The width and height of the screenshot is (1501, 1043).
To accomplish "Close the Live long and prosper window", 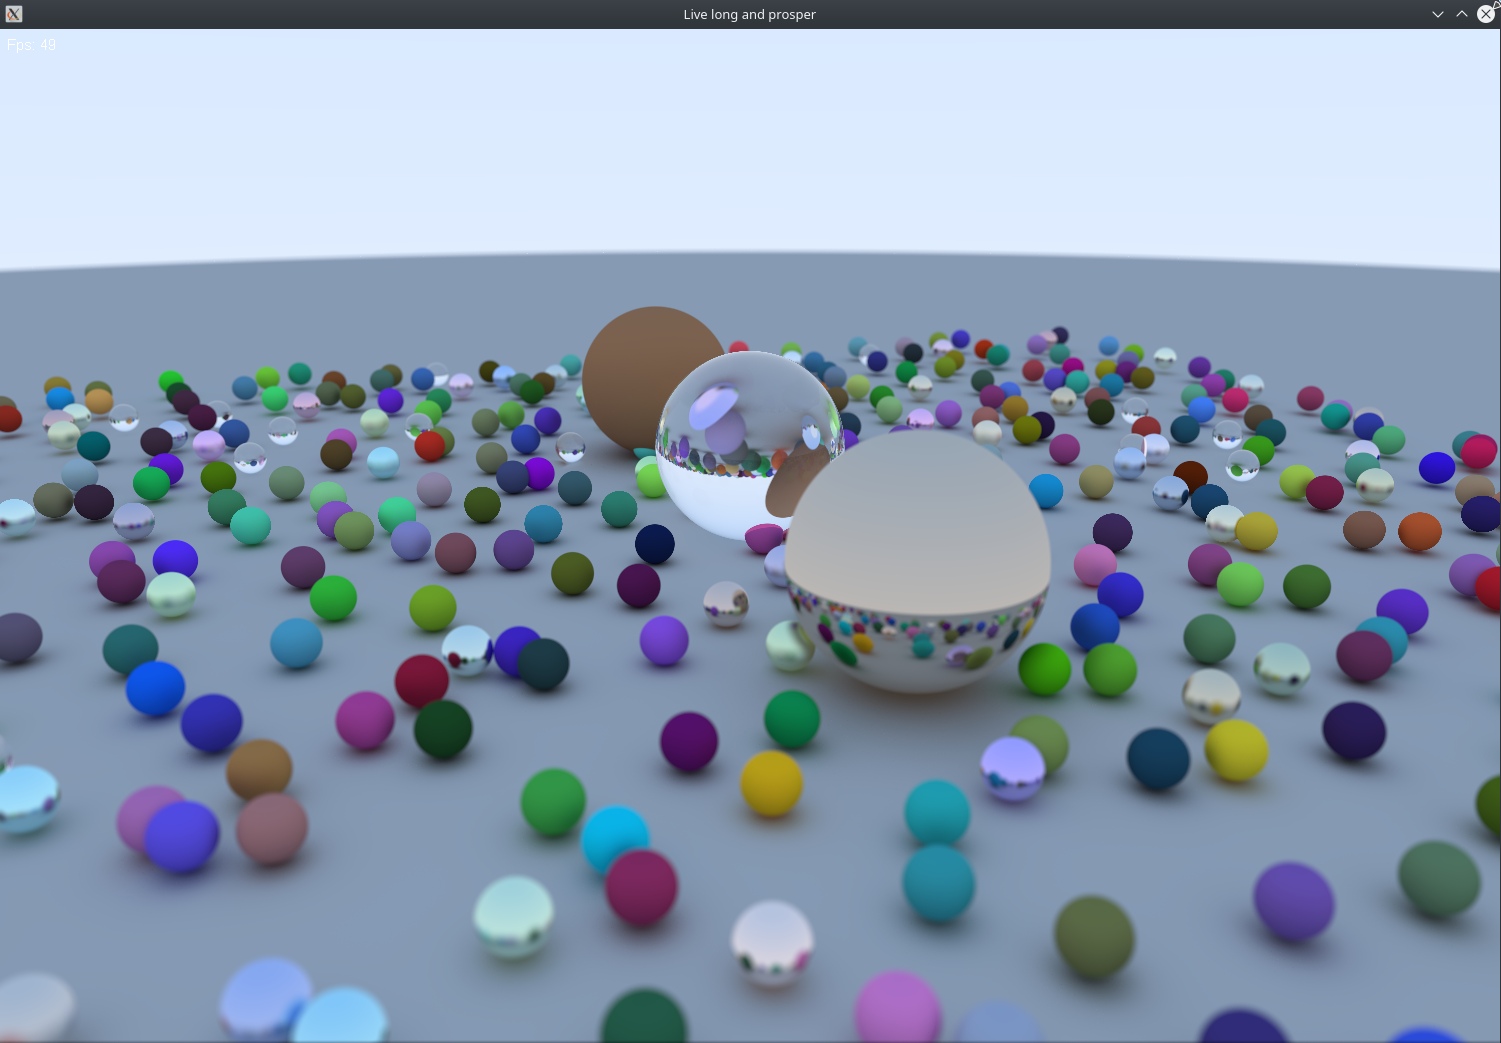I will click(x=1486, y=14).
